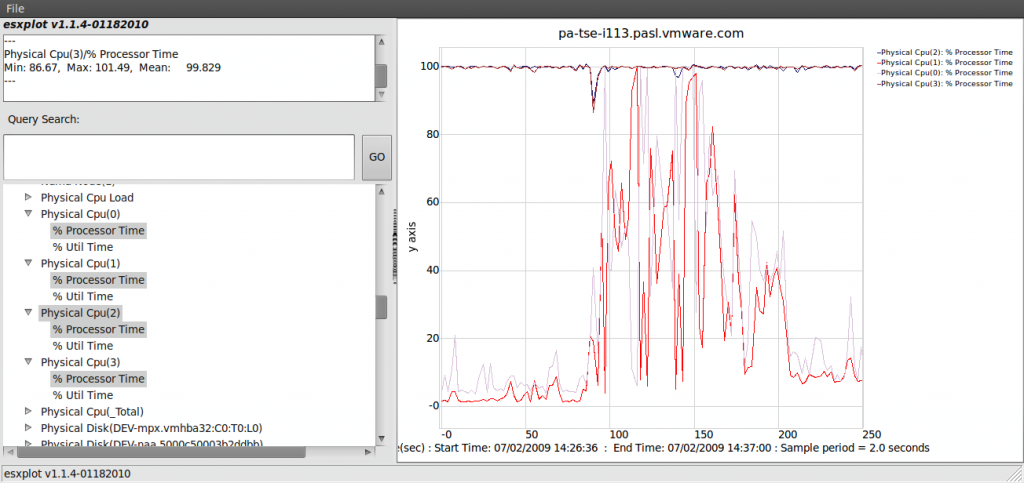Image resolution: width=1024 pixels, height=483 pixels.
Task: Click plot title pa-tse-i113.pasl.vmware.com
Action: pos(651,33)
